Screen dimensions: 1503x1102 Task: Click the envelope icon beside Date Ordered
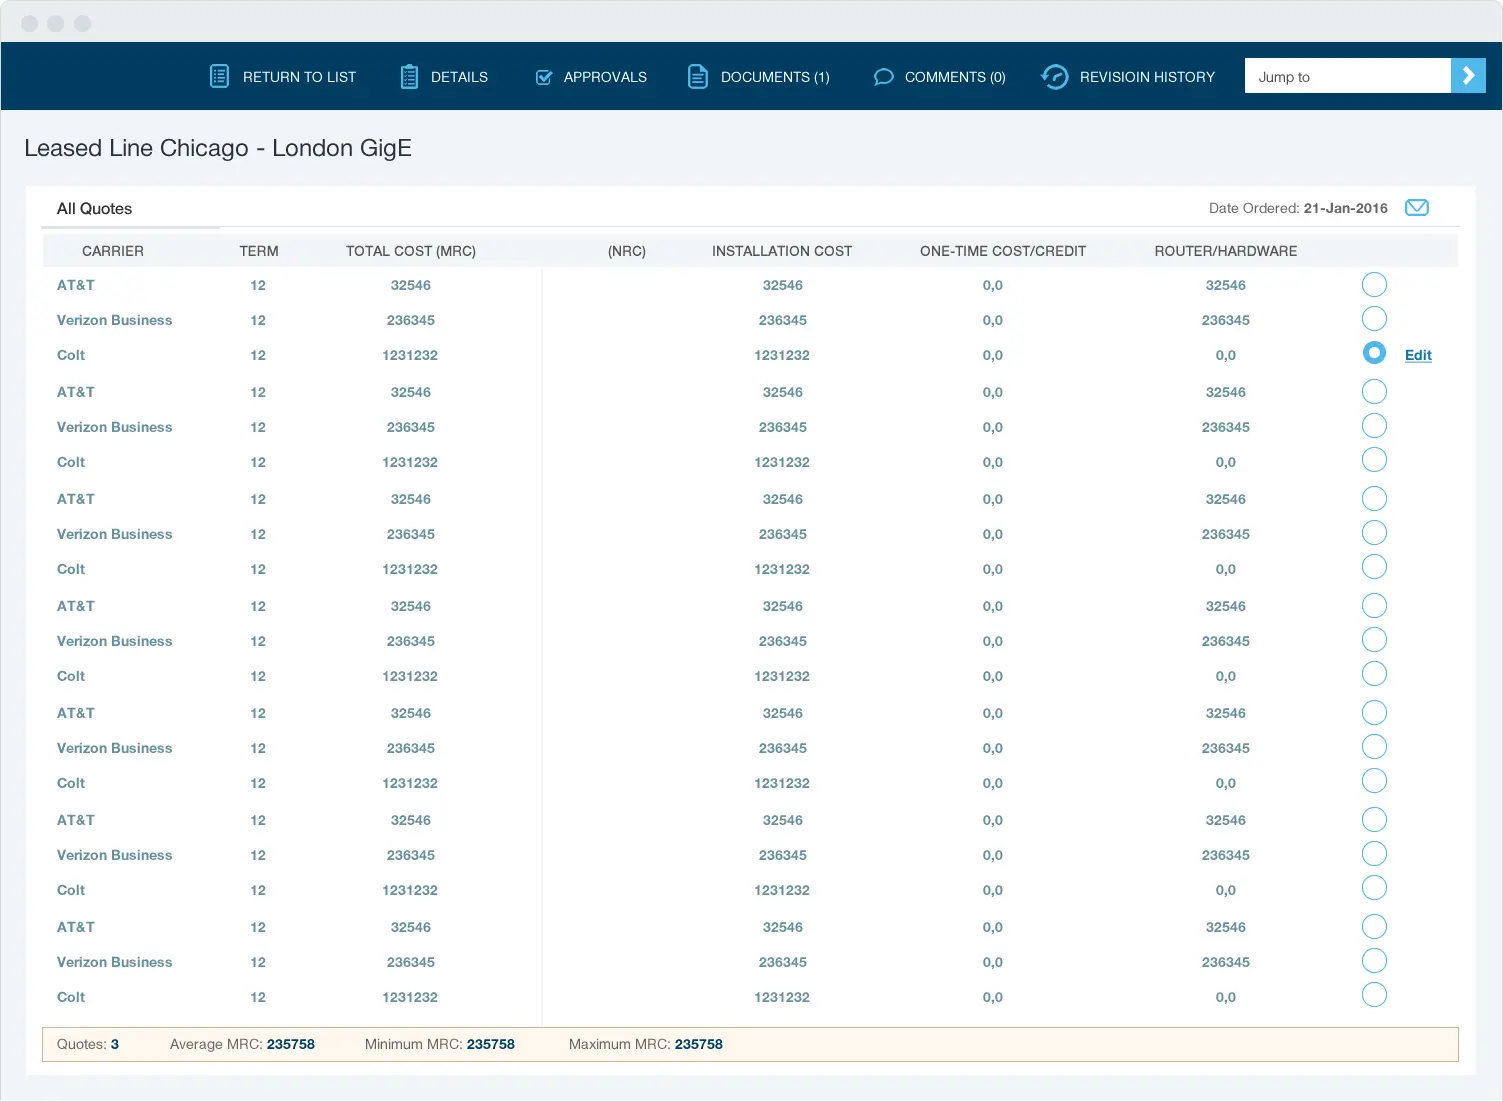pos(1416,208)
